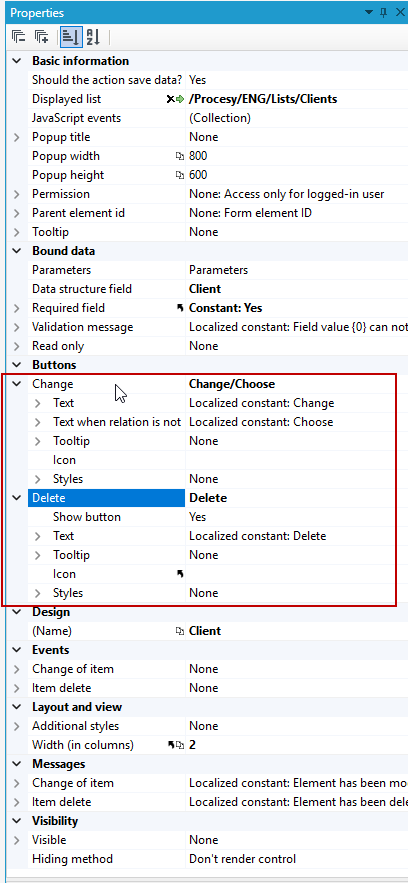Click the 'Change/Choose' value

[232, 384]
